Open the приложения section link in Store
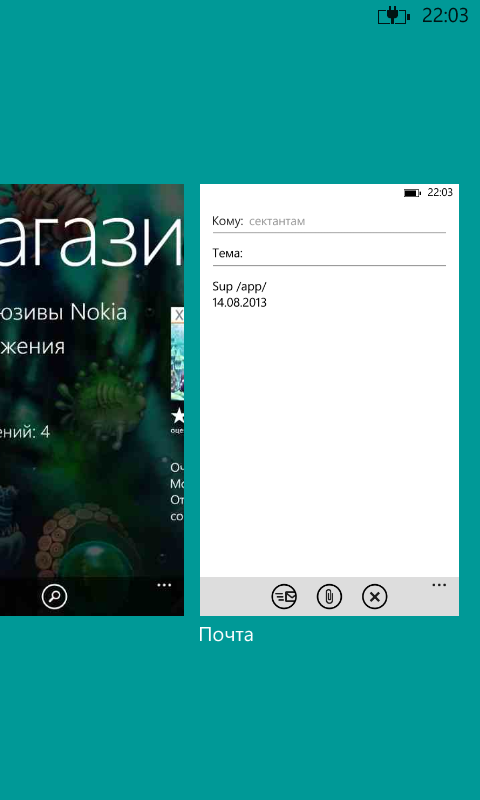Viewport: 480px width, 800px height. click(x=33, y=347)
